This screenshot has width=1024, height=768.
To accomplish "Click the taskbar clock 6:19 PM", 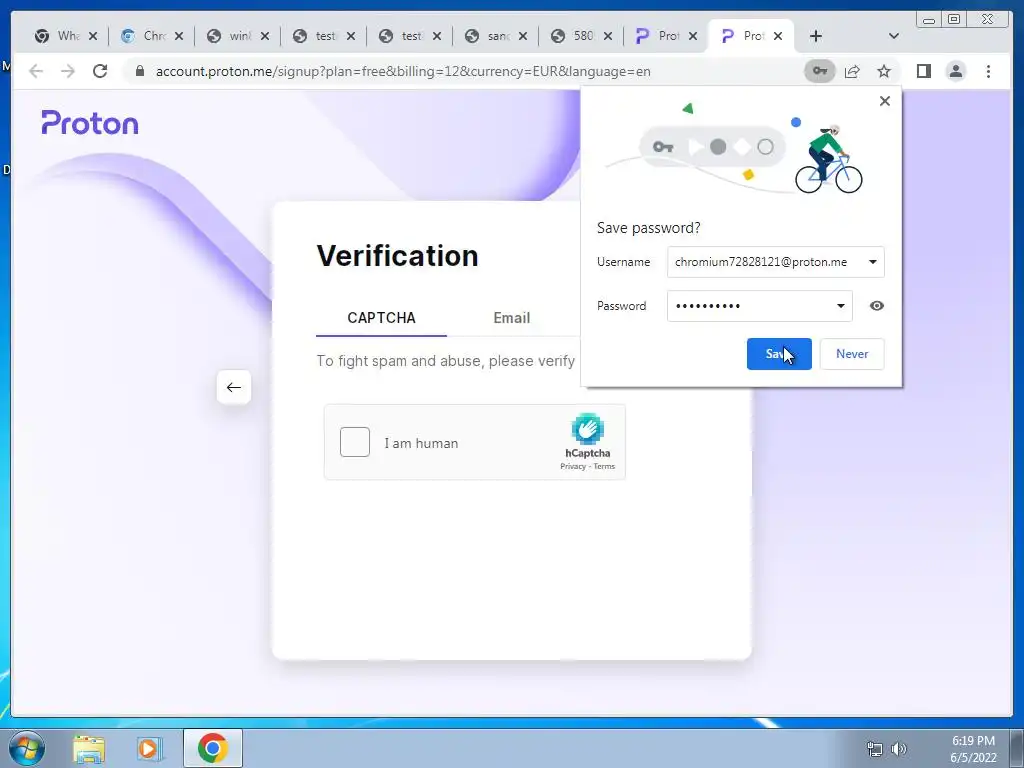I will coord(973,741).
